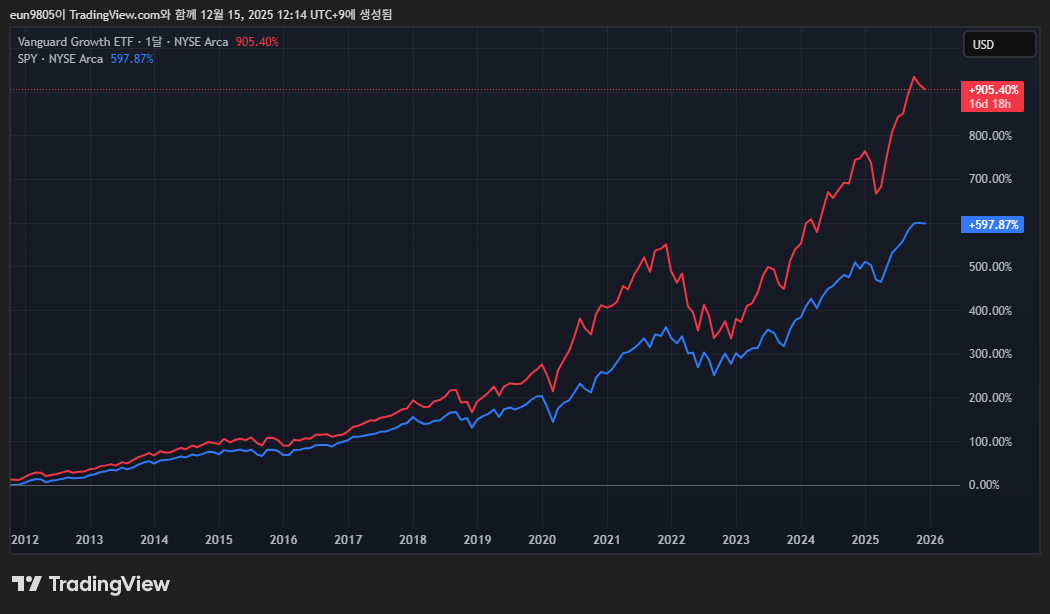1050x614 pixels.
Task: Click the 800.00% axis label
Action: tap(990, 136)
